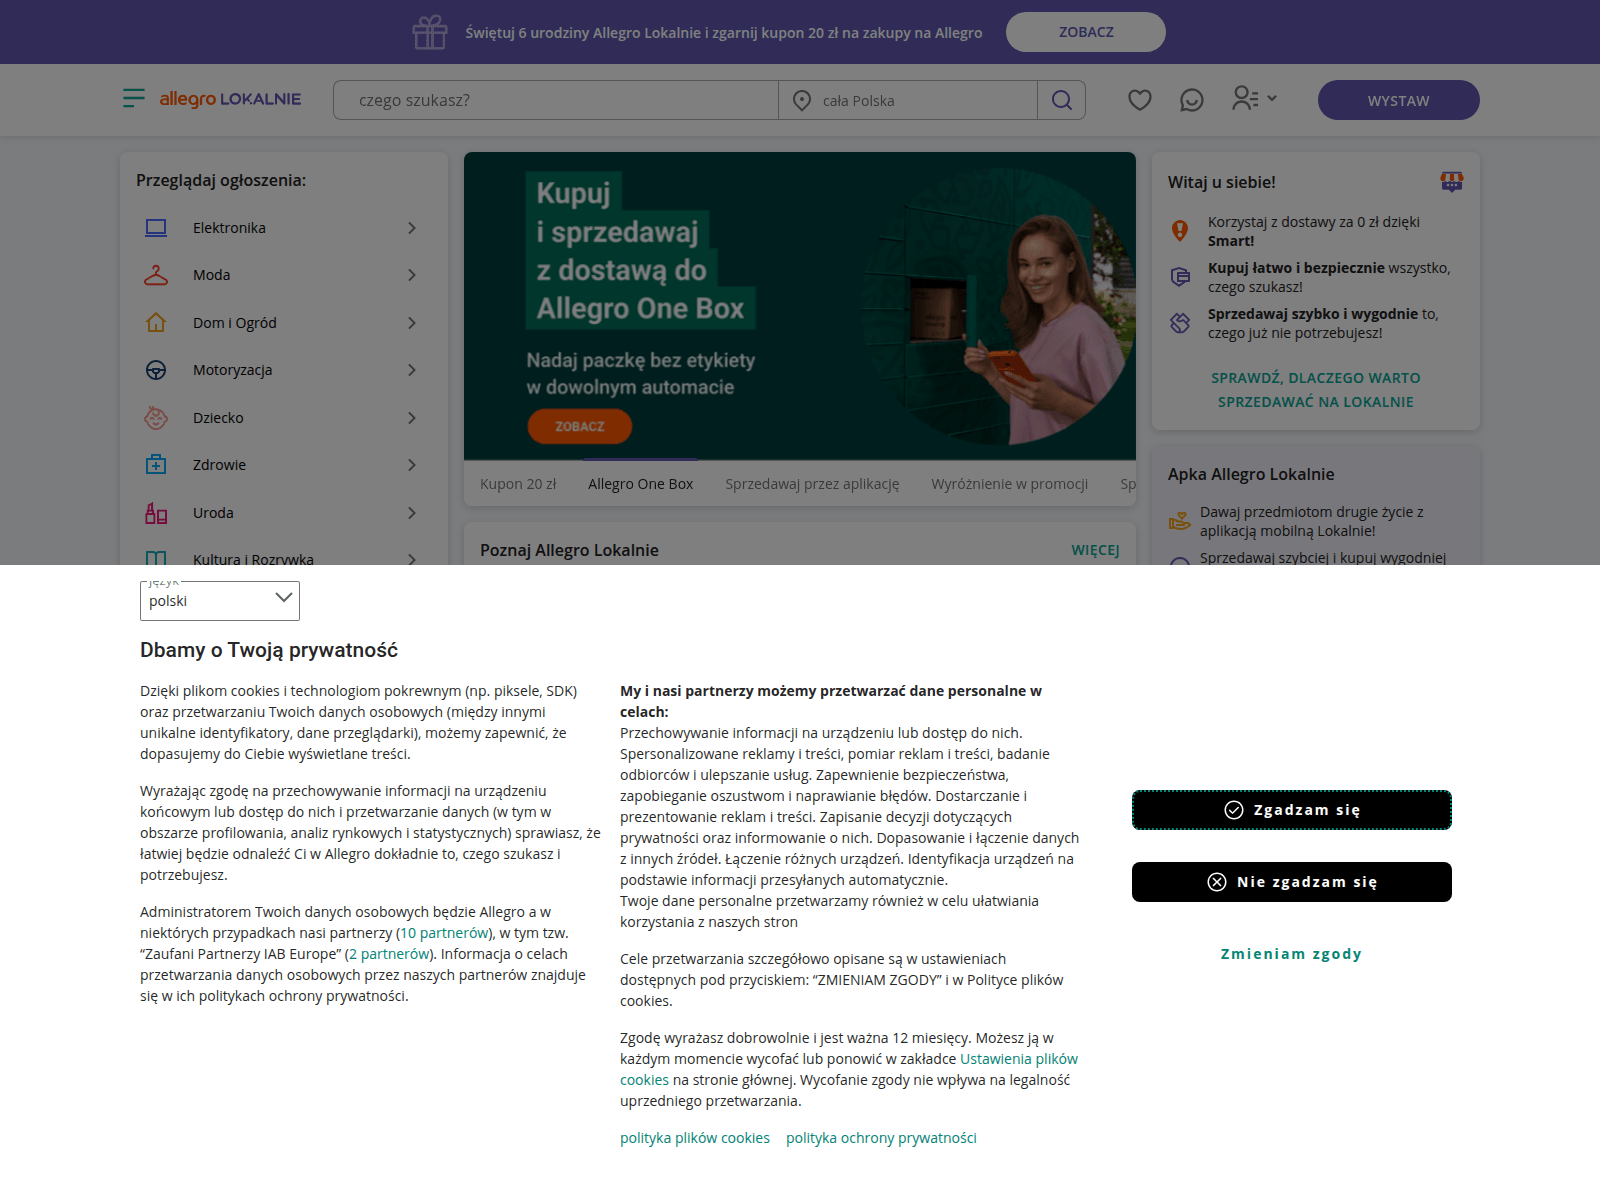Click the Elektronika laptop icon
Screen dimensions: 1600x1200
click(156, 228)
